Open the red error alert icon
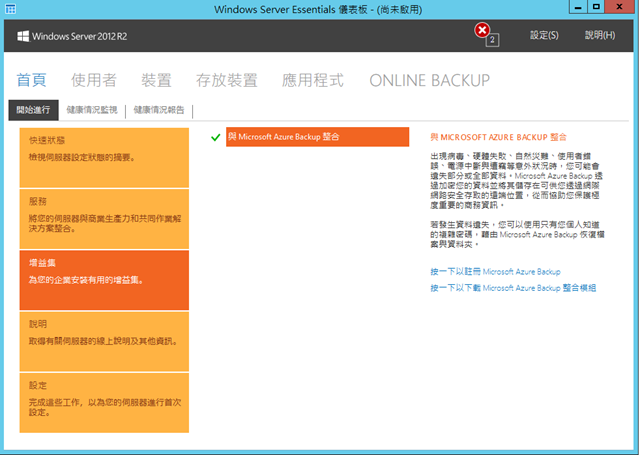Screen dimensions: 640x455 482,30
